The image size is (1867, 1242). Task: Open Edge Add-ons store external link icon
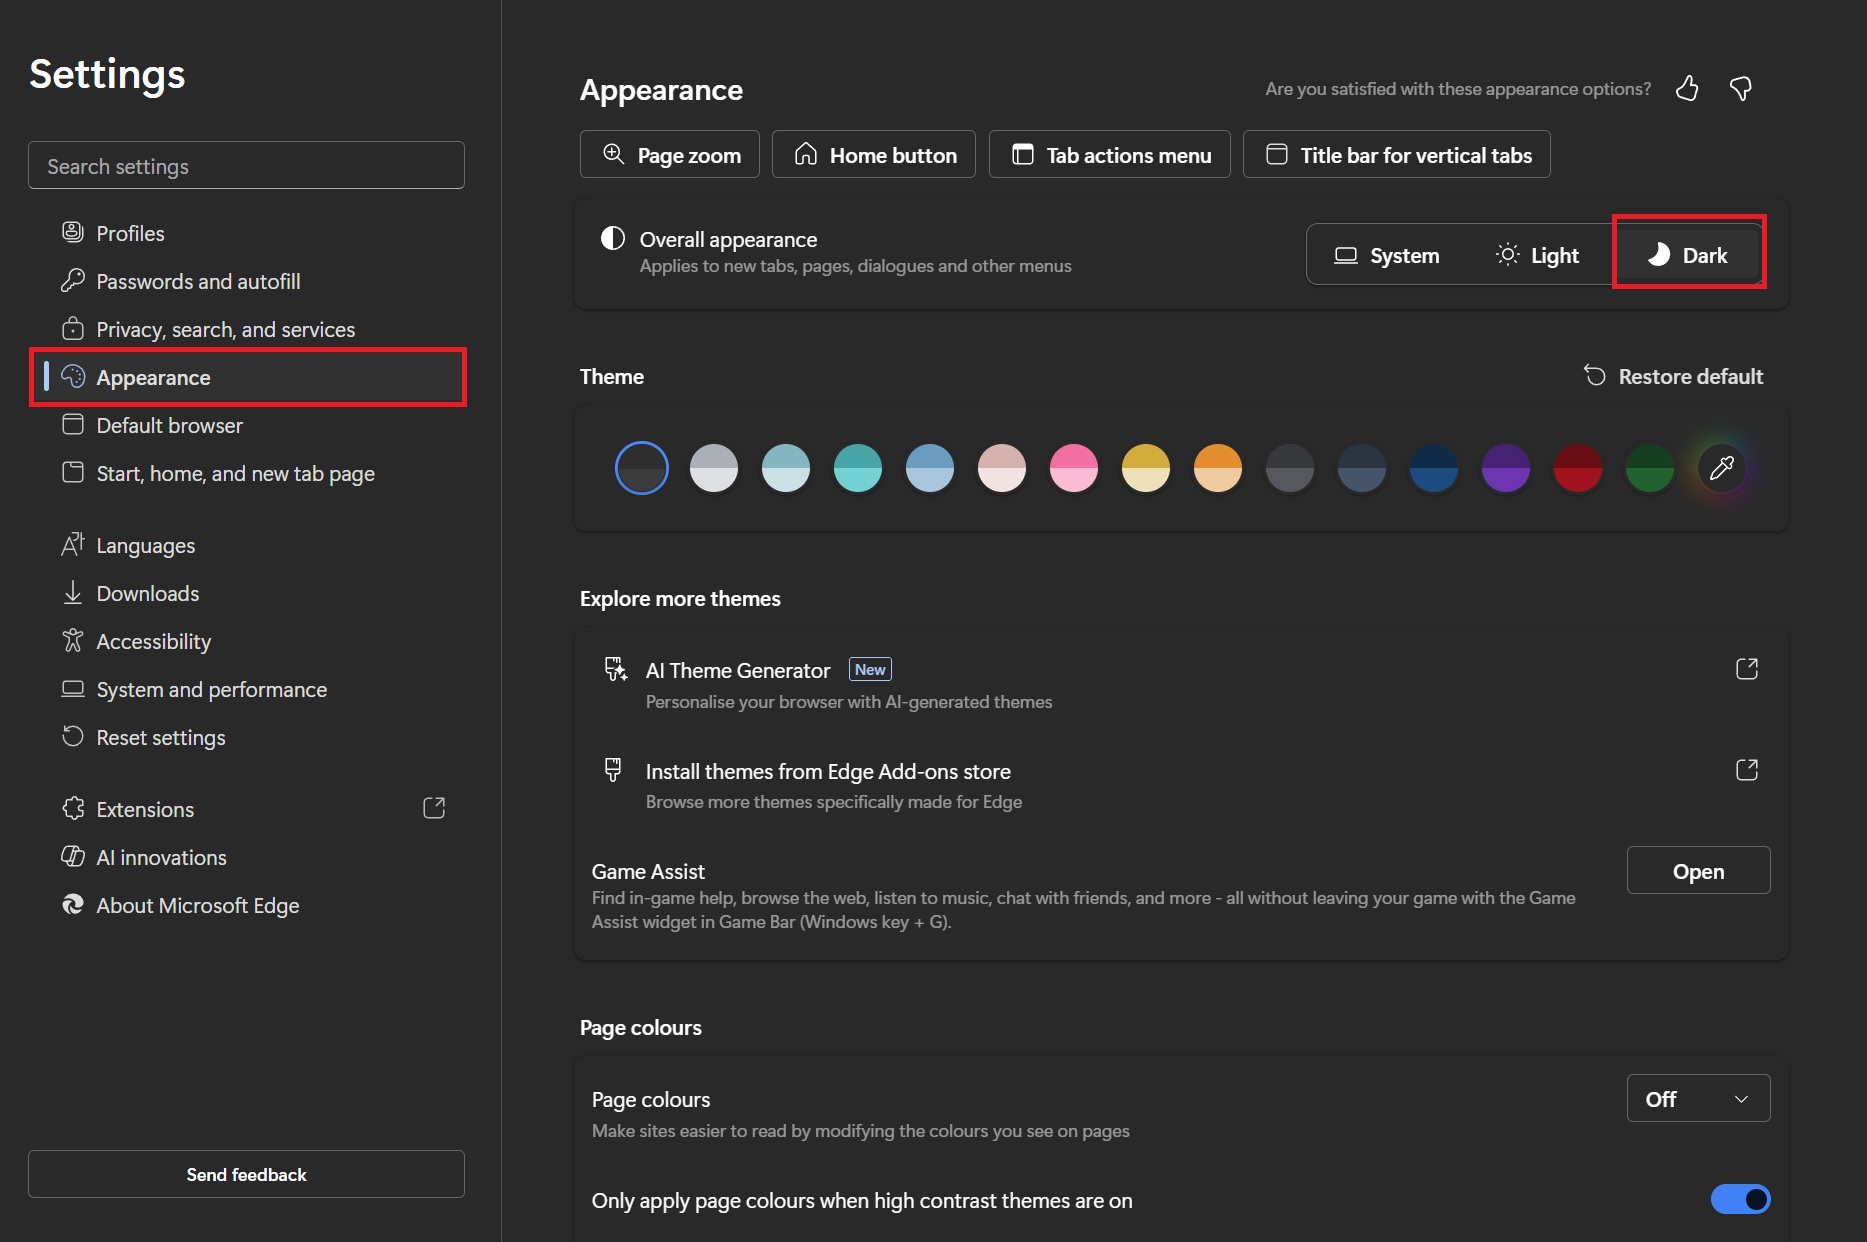coord(1746,770)
